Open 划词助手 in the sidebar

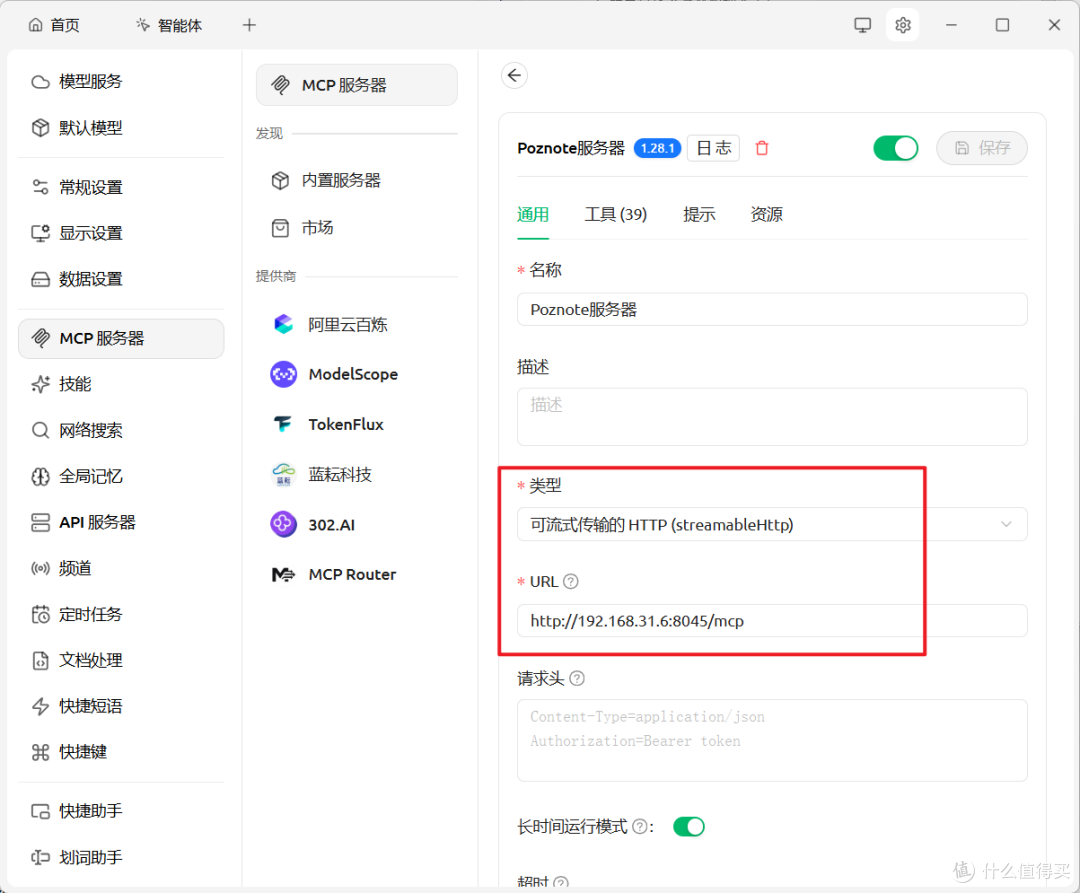point(121,857)
